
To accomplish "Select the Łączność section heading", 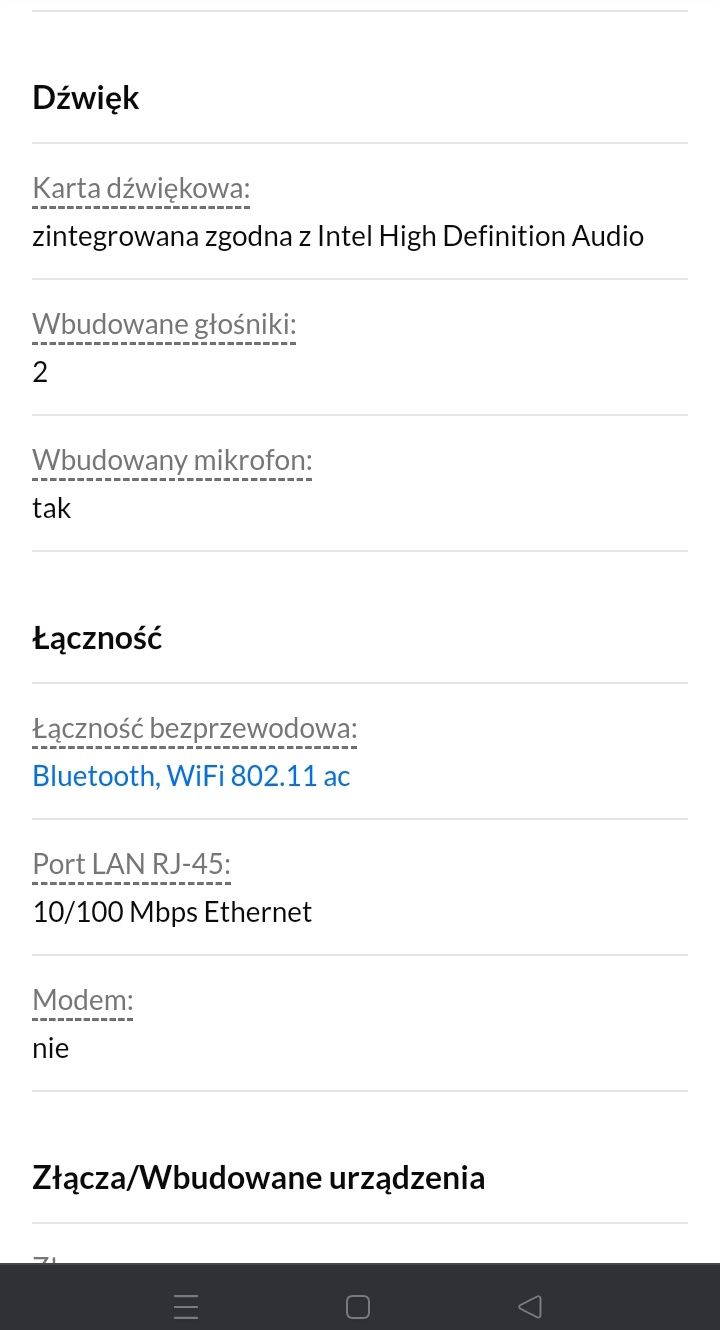I will pyautogui.click(x=97, y=638).
